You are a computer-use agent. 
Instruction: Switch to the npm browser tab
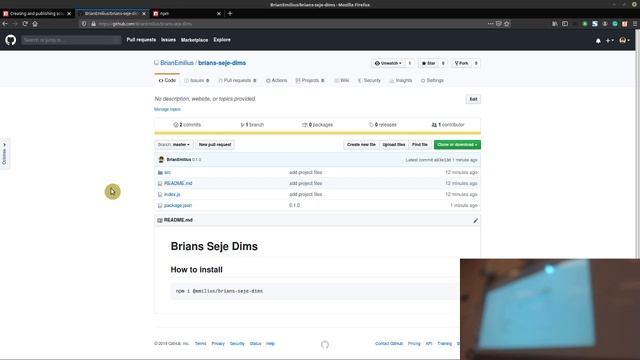pos(187,13)
